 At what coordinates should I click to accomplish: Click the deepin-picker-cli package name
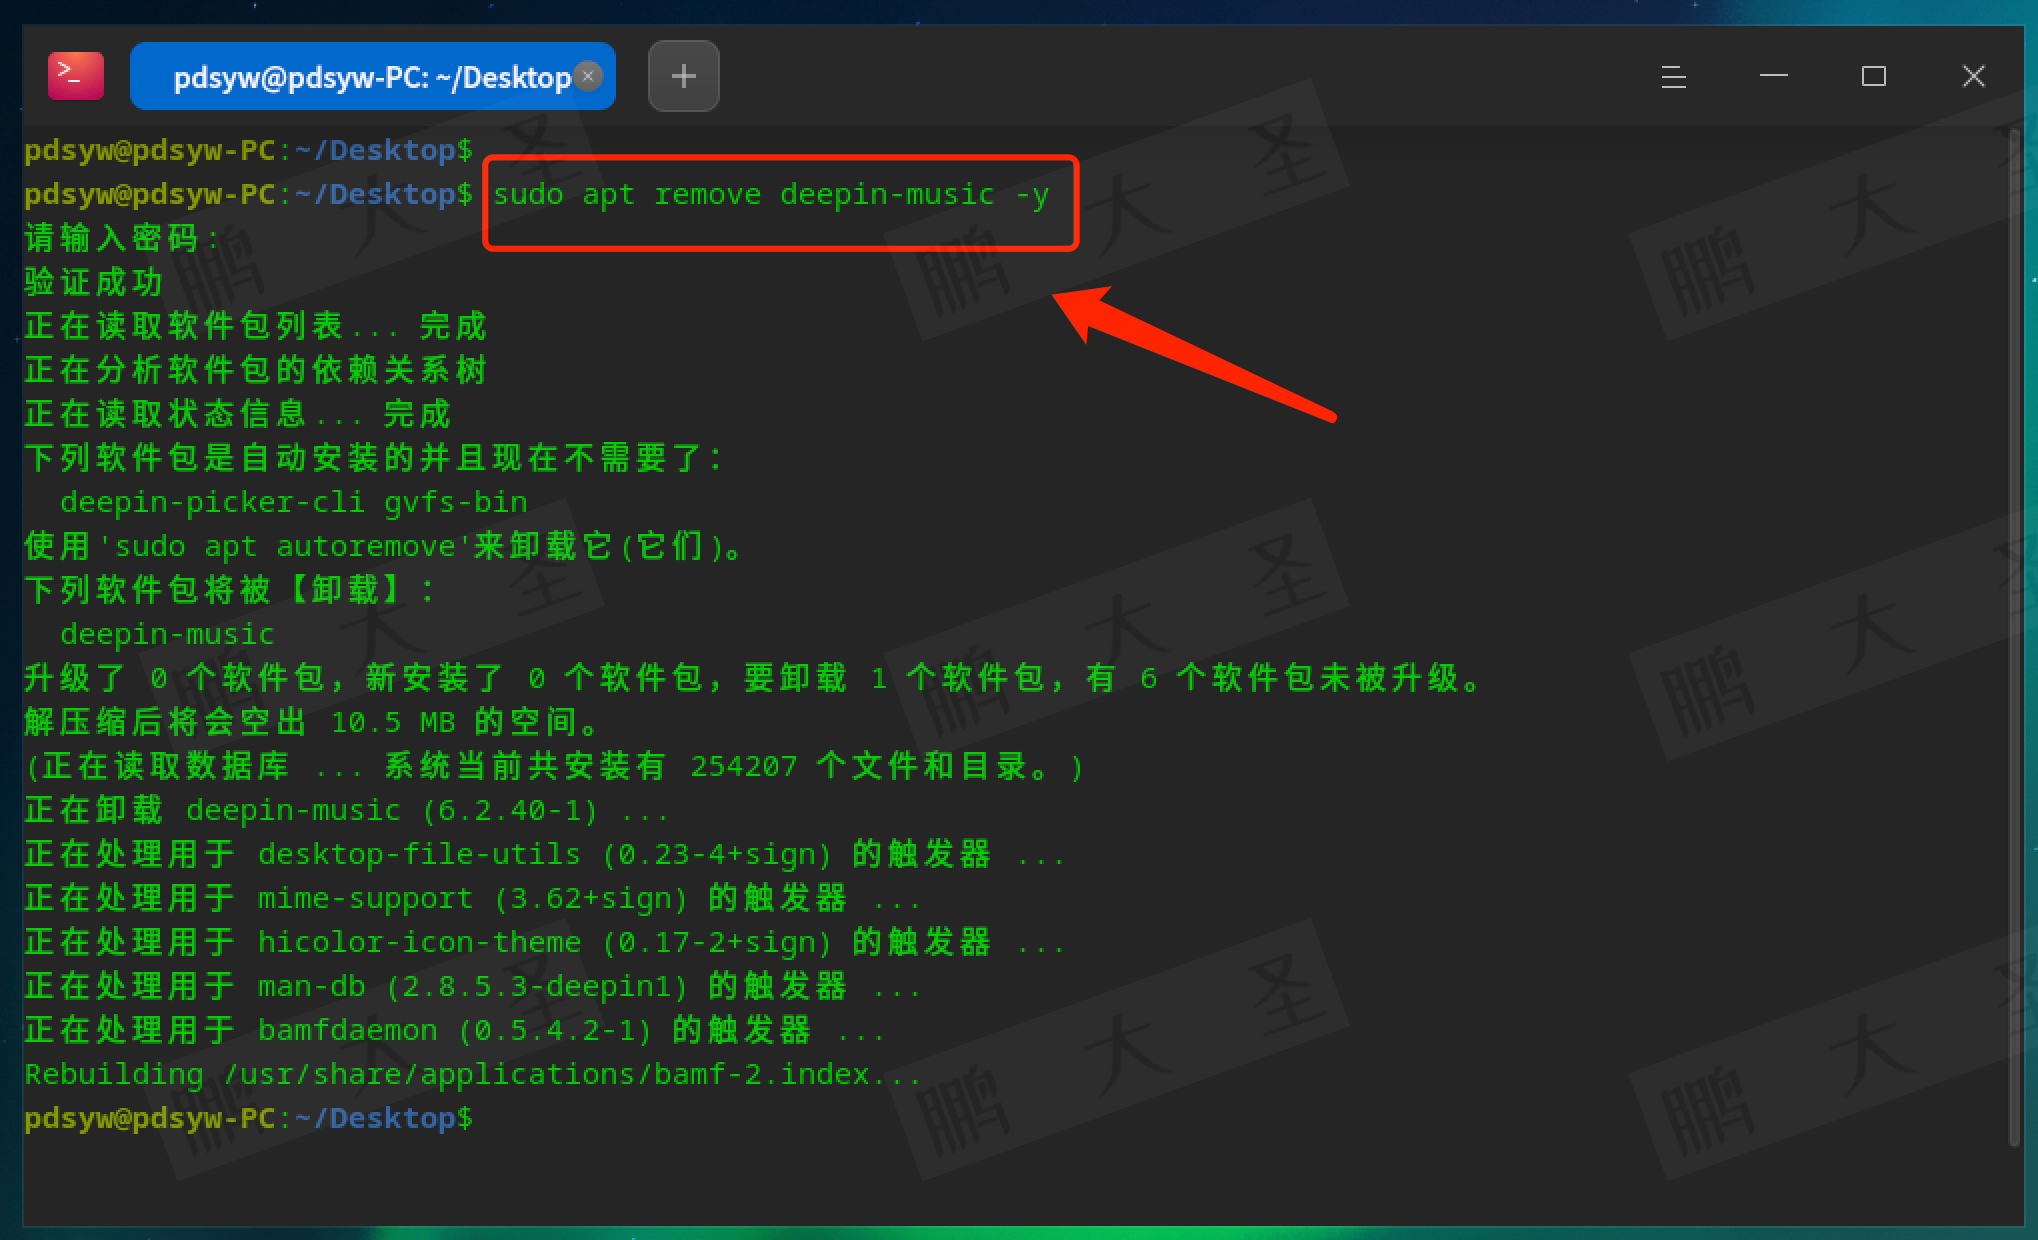(212, 502)
